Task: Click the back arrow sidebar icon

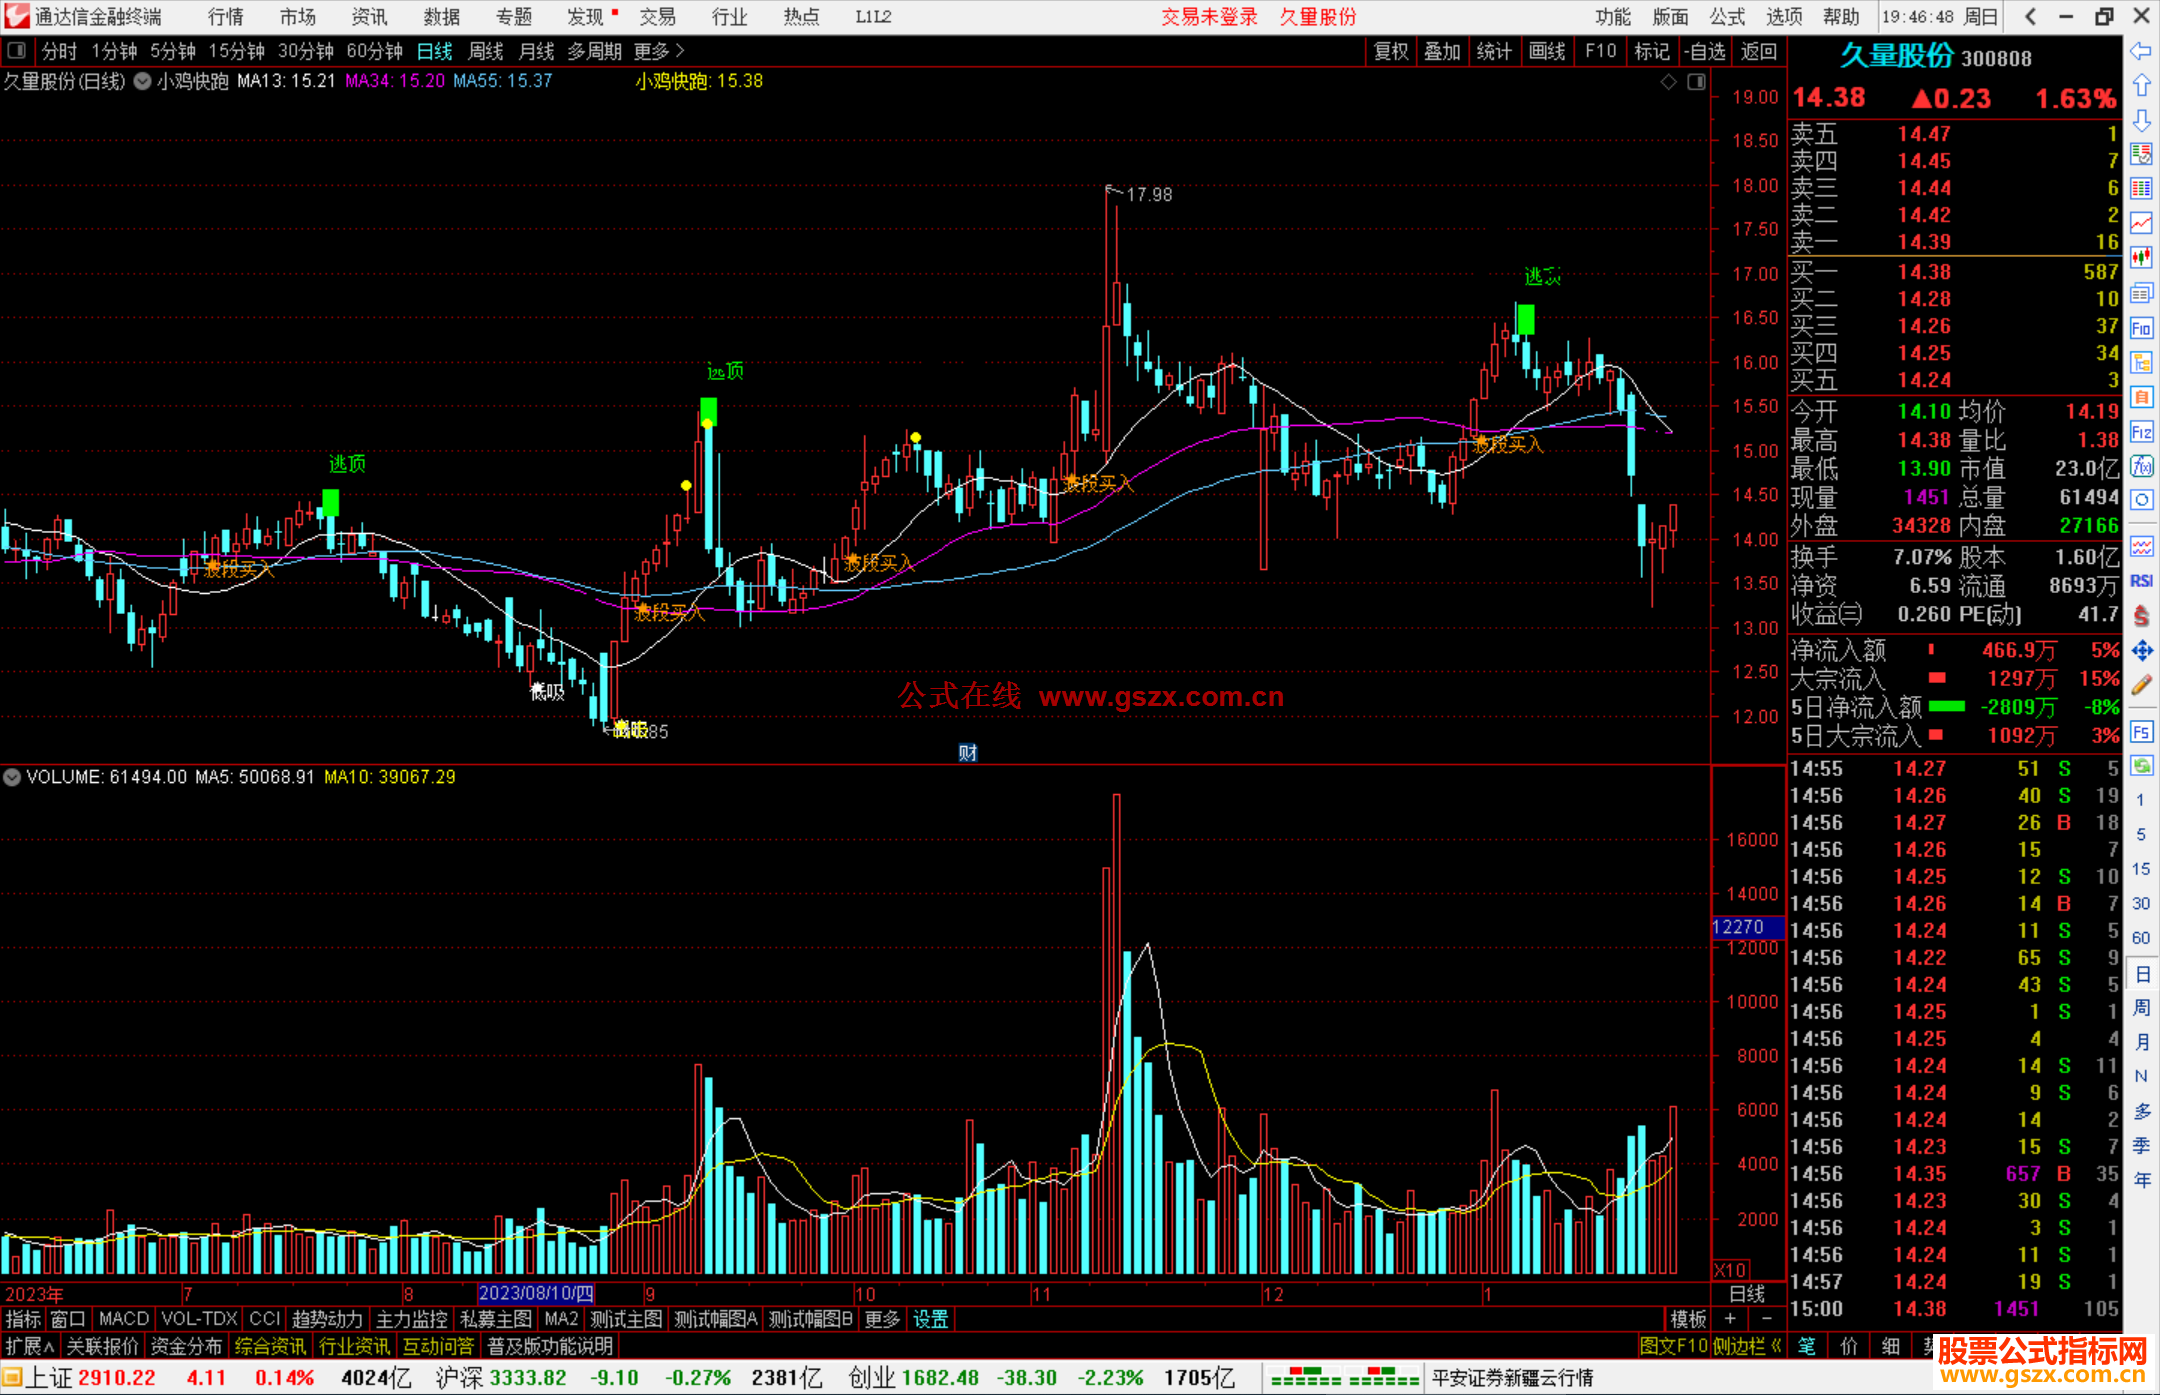Action: point(2141,51)
